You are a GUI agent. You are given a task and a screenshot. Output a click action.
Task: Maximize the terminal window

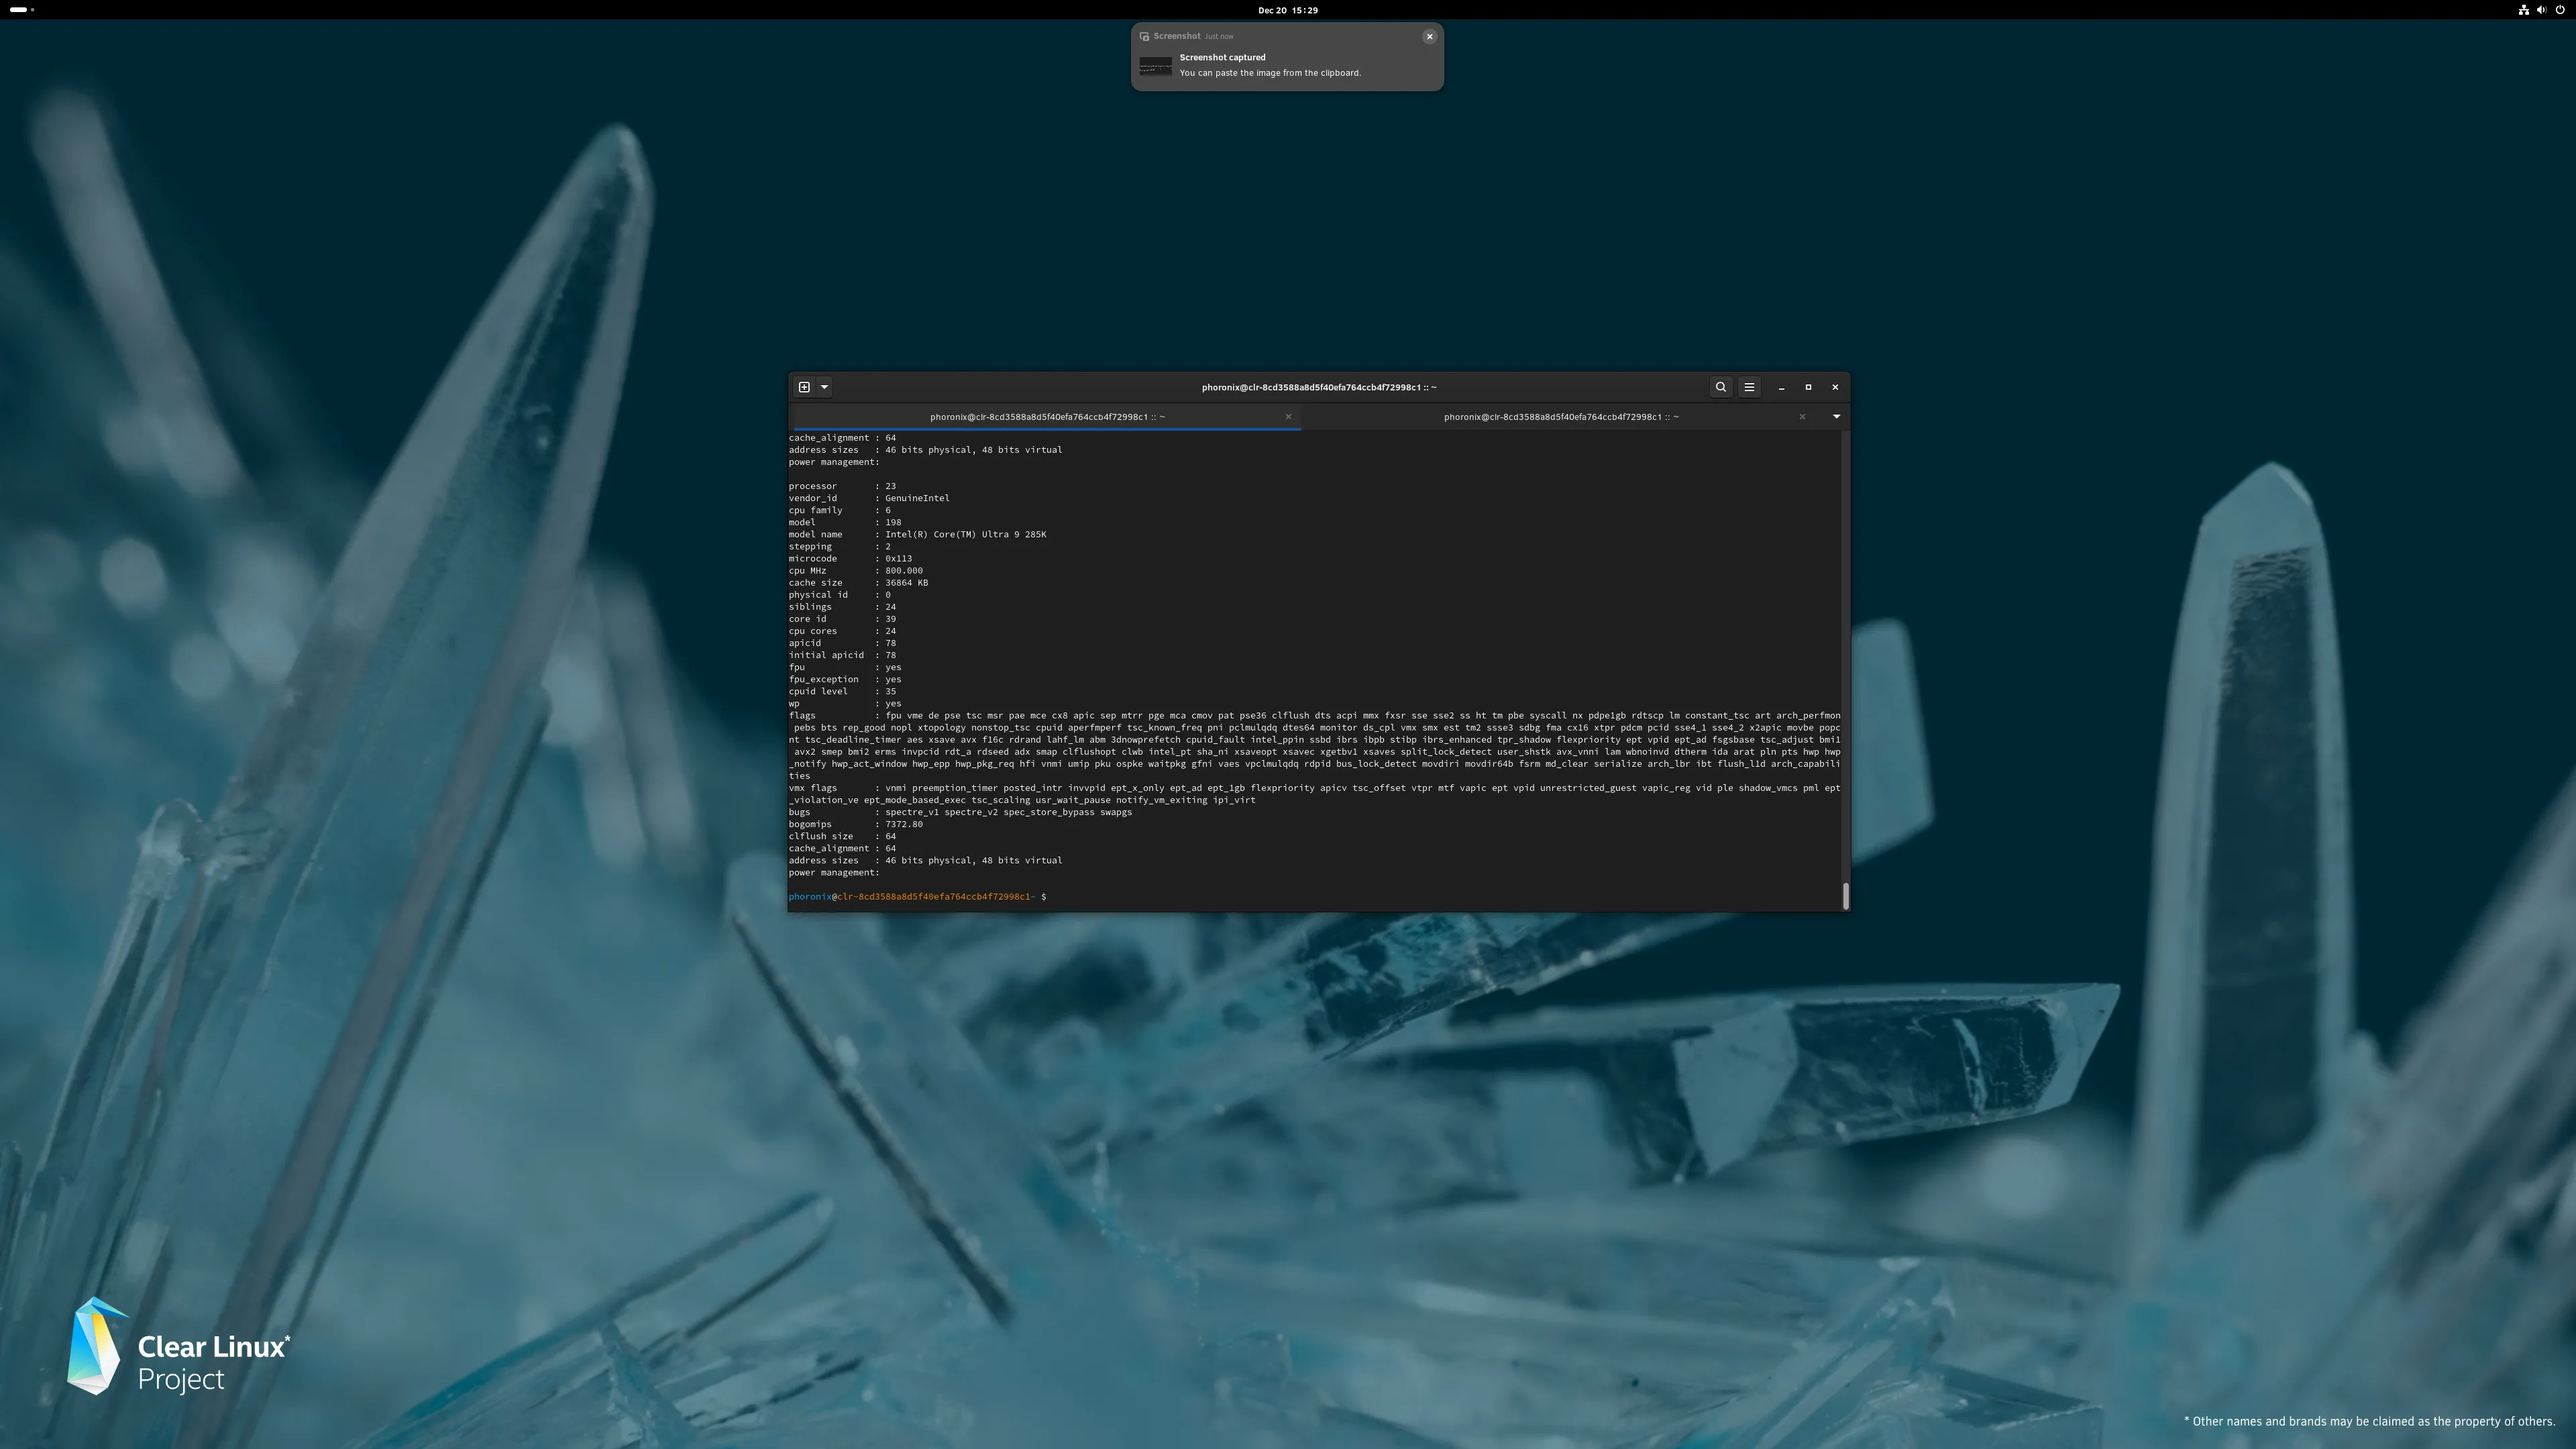[x=1808, y=387]
